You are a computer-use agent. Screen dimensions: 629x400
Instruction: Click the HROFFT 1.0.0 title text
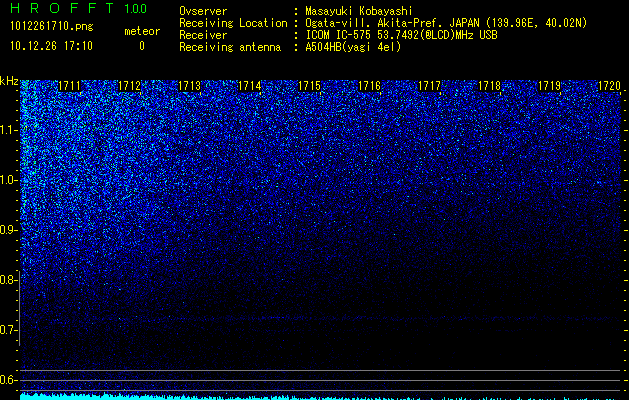pyautogui.click(x=78, y=8)
